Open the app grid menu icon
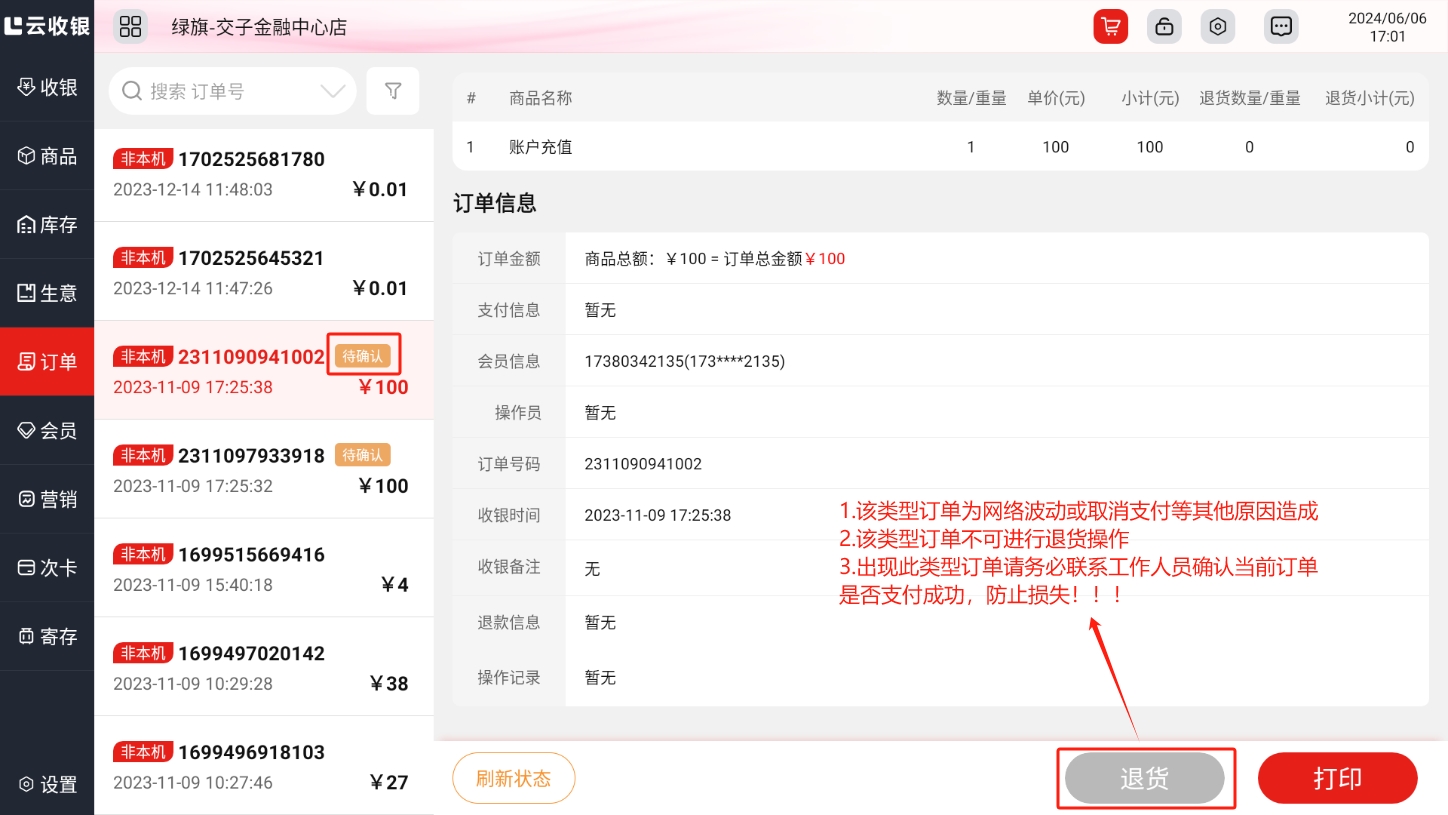The width and height of the screenshot is (1448, 815). [131, 27]
